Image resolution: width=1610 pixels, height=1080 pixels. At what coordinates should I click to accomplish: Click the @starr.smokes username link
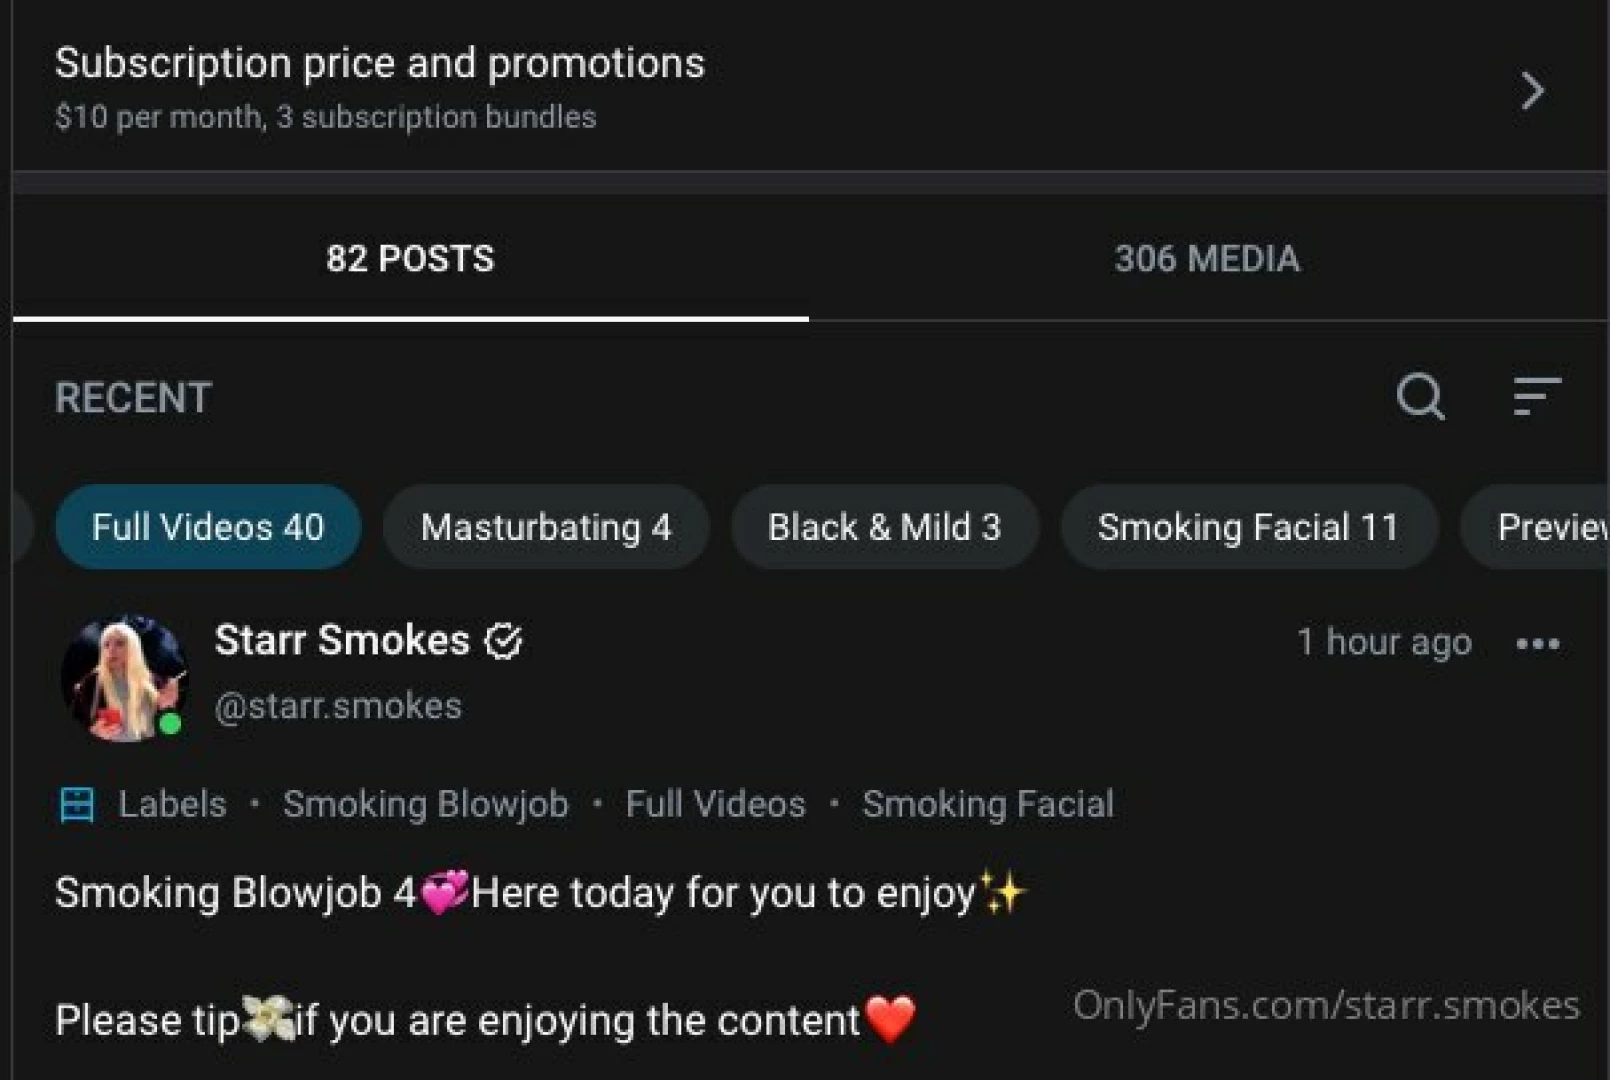pos(338,704)
